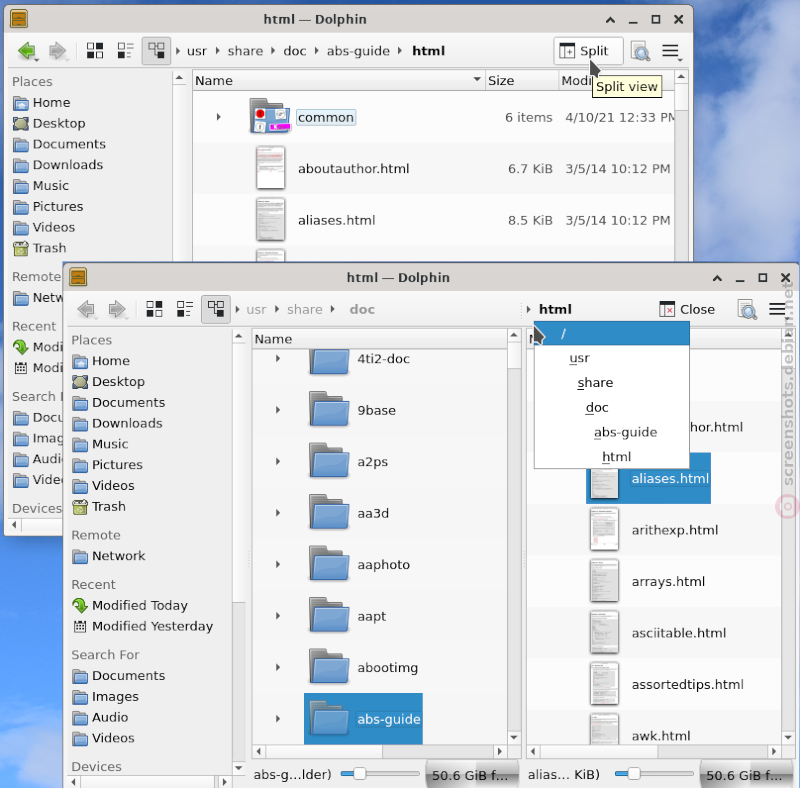
Task: Select the aboutauthor.html file icon
Action: pyautogui.click(x=270, y=168)
